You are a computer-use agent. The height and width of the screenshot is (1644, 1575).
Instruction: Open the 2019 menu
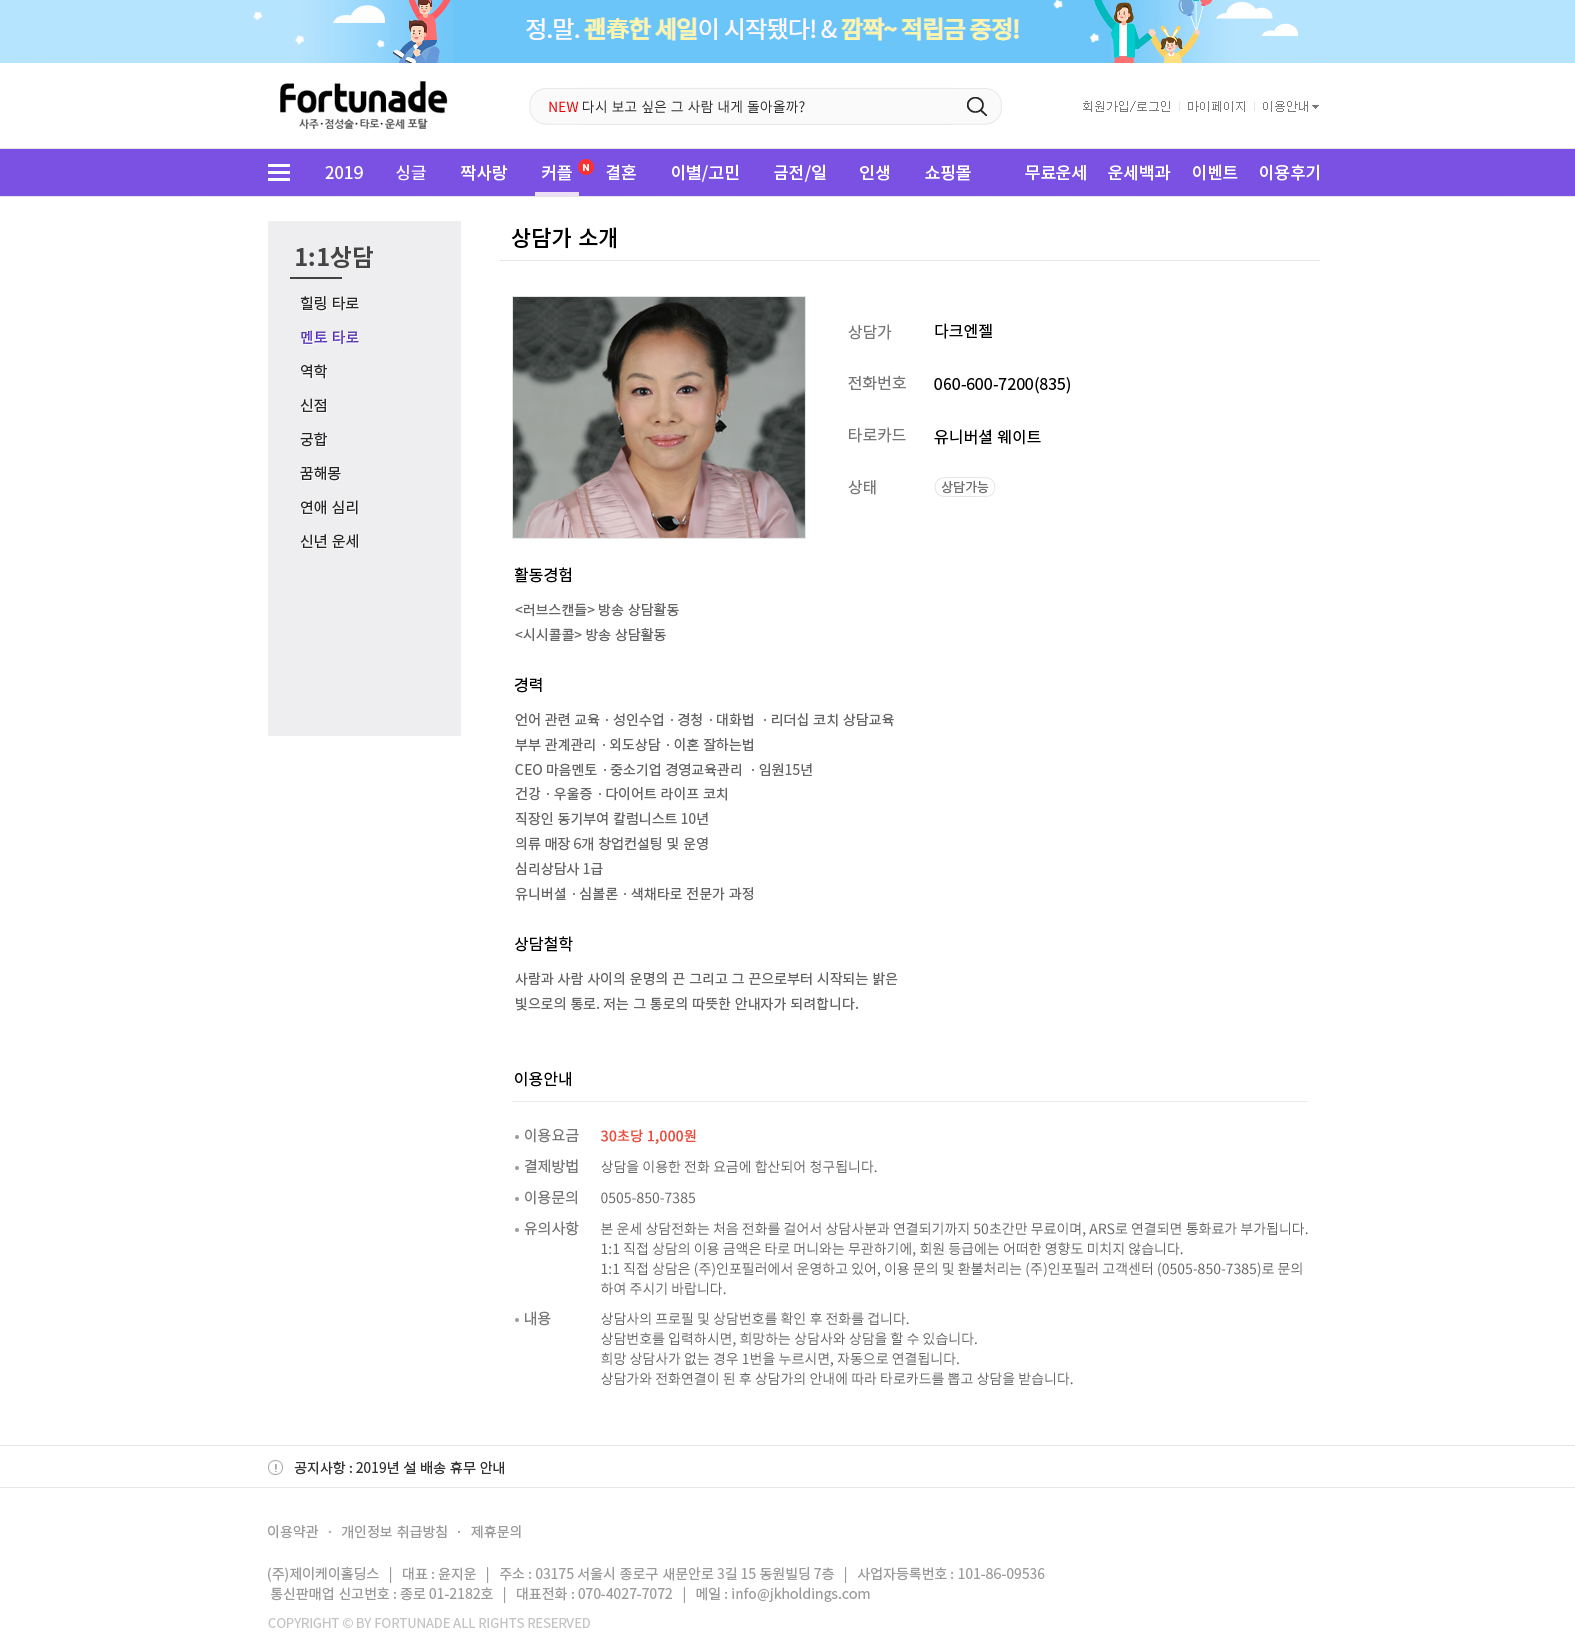click(x=344, y=173)
